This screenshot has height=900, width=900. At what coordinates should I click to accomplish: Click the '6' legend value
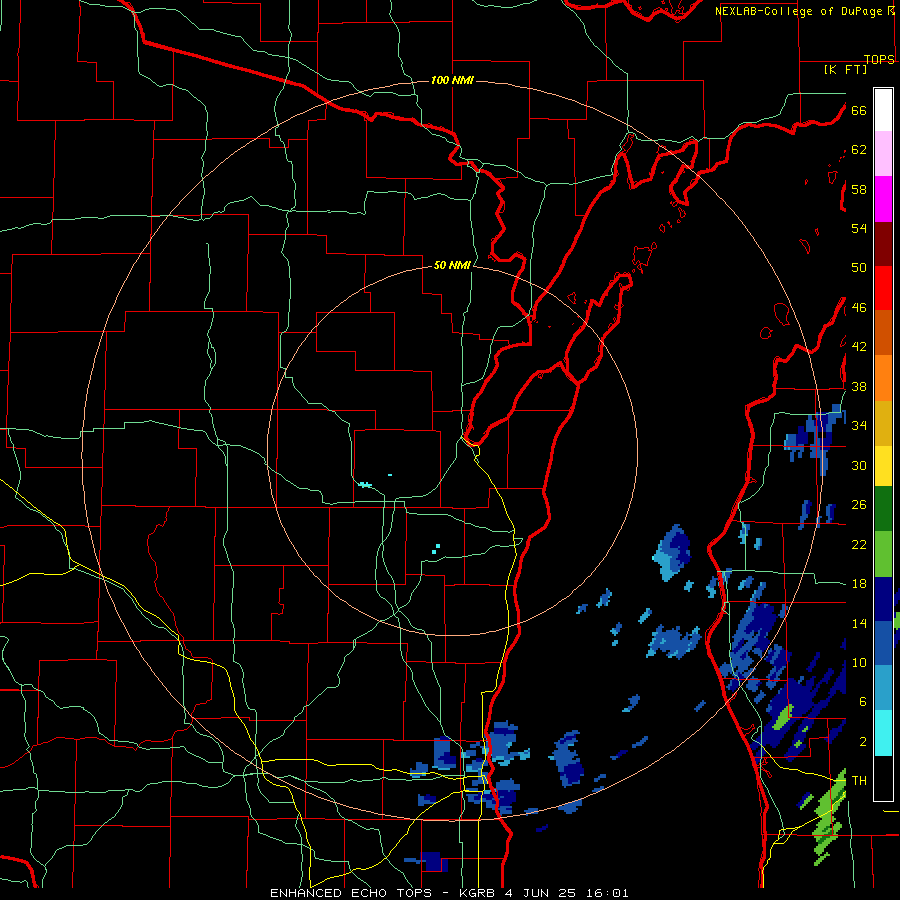coord(862,702)
